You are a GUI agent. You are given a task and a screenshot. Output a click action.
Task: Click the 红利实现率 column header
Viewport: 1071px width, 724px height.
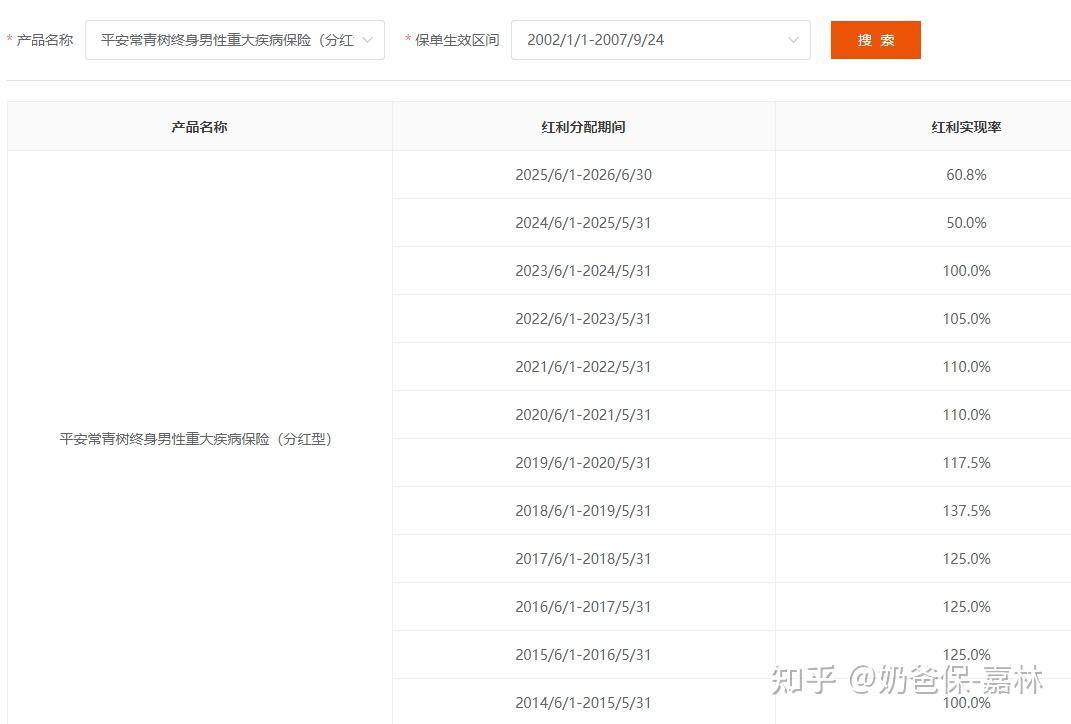click(966, 126)
